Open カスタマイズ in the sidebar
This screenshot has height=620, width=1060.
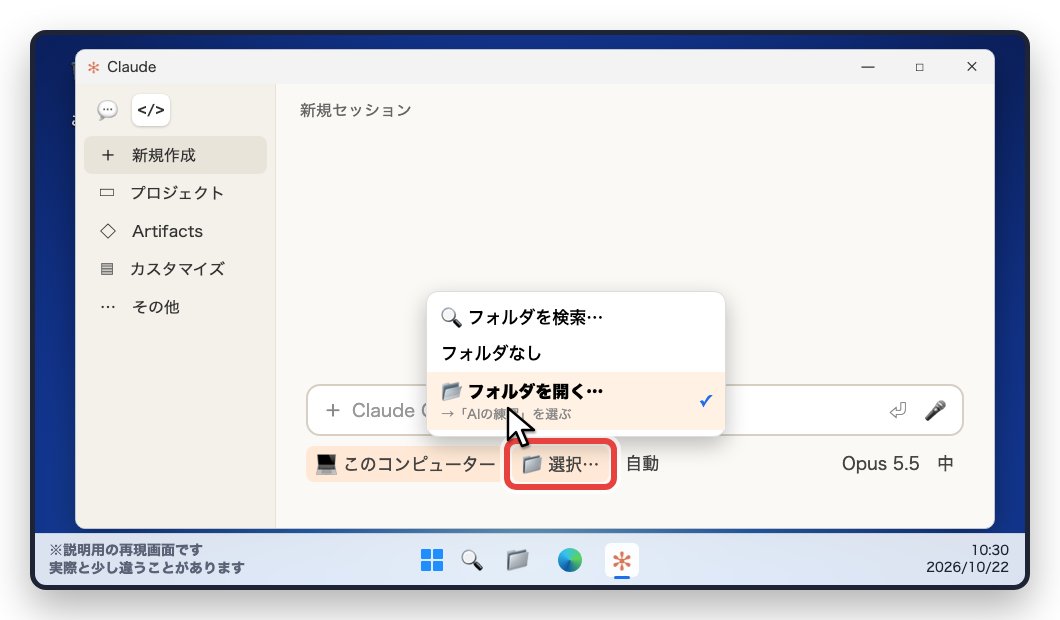coord(175,268)
